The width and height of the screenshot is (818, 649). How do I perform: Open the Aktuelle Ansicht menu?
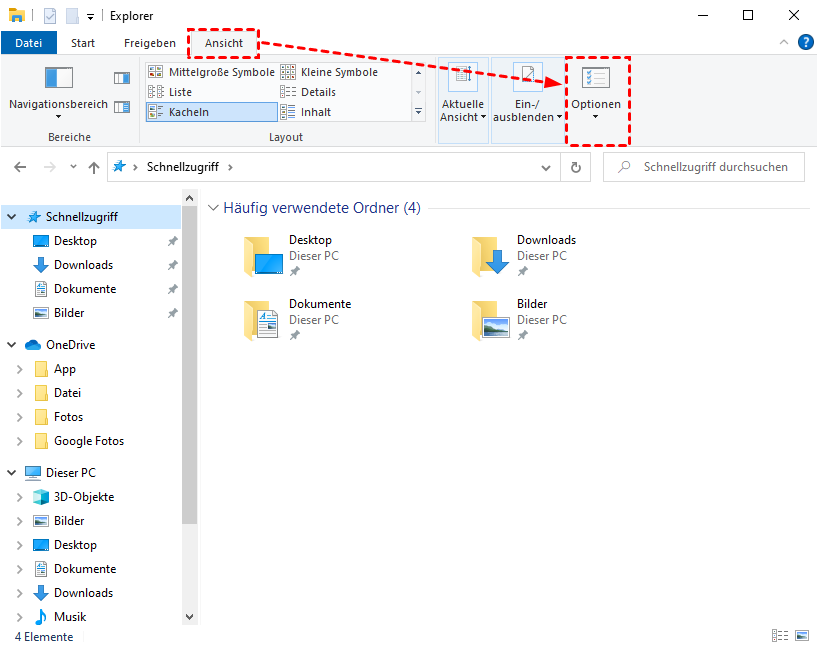[463, 100]
